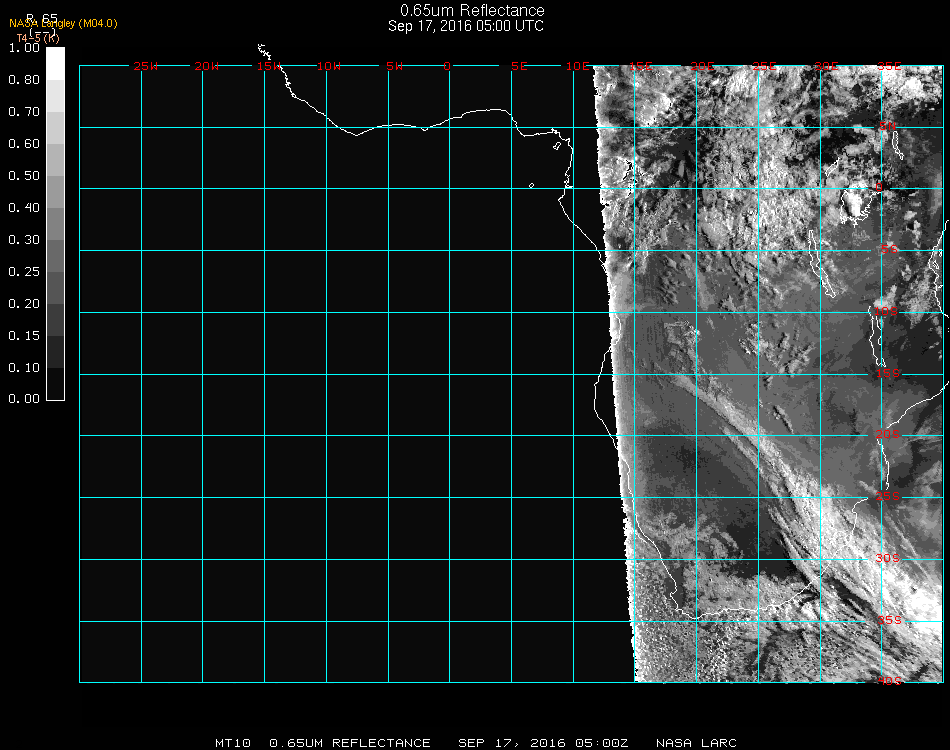Screen dimensions: 950x750
Task: Click the 15S latitude label
Action: point(889,374)
